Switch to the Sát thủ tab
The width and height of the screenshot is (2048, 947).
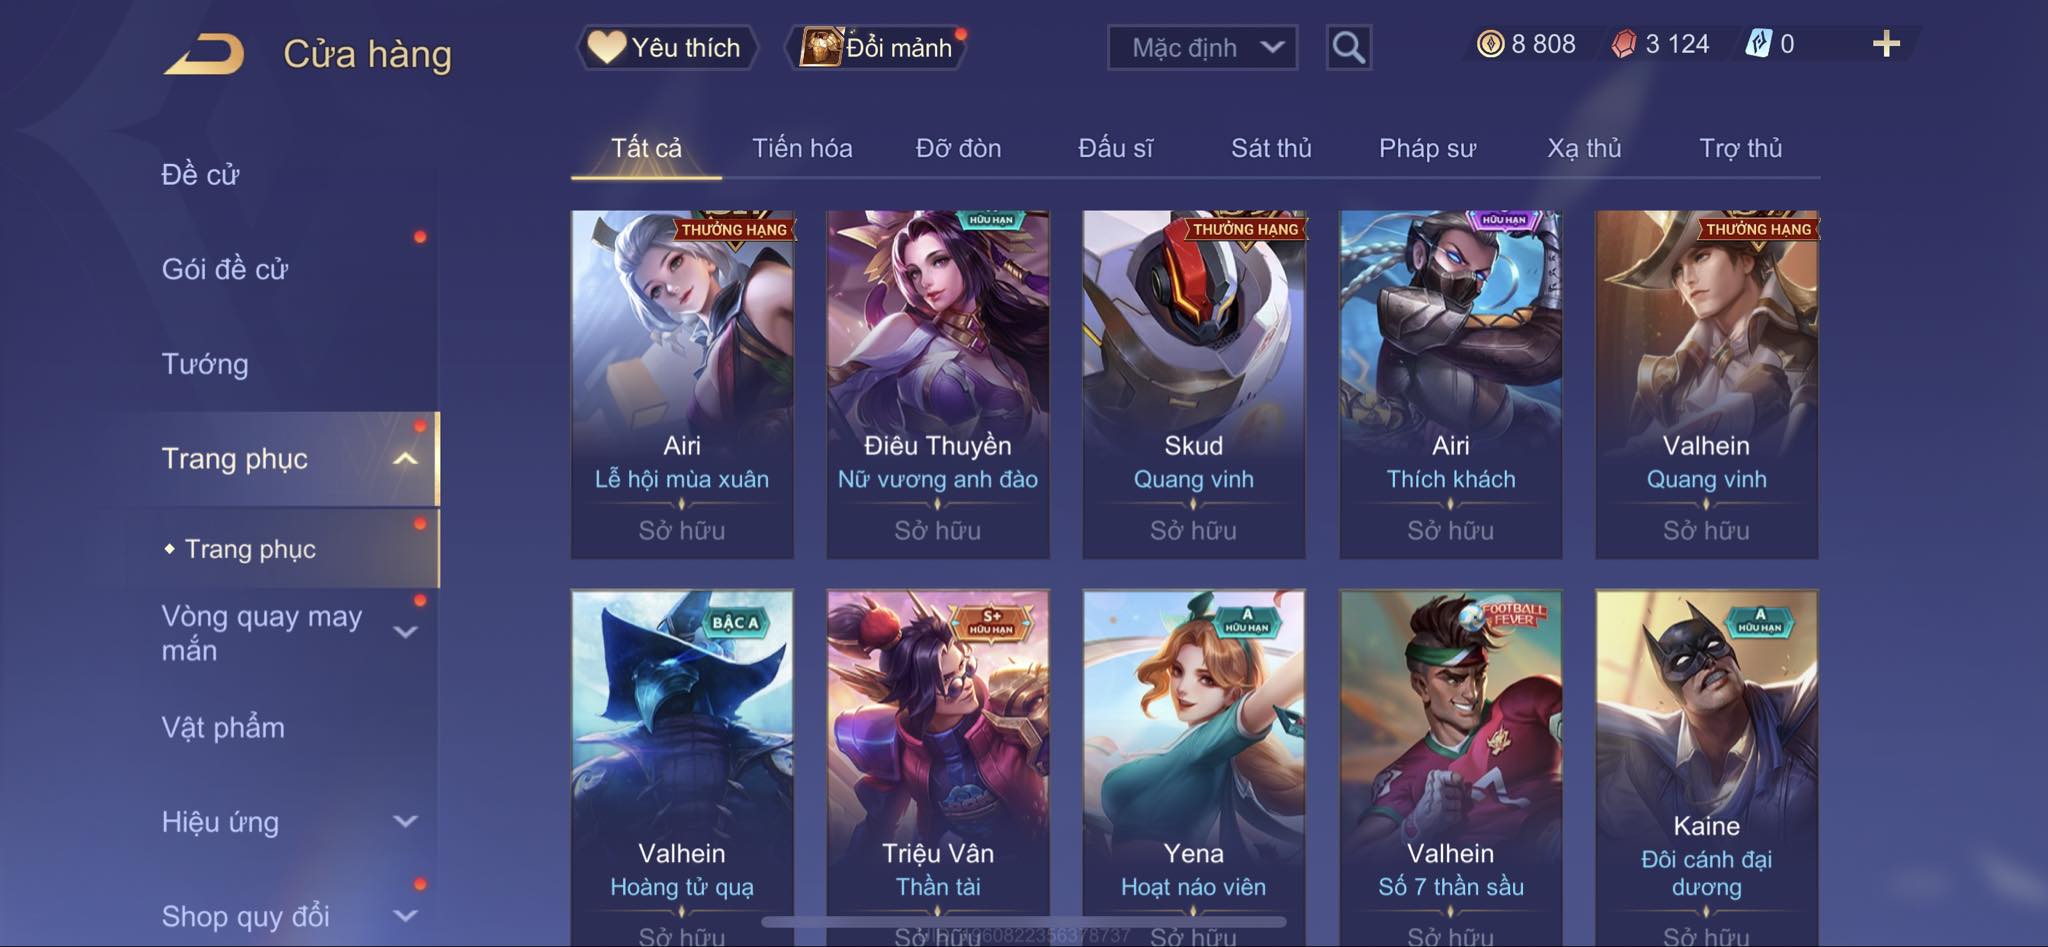1271,148
